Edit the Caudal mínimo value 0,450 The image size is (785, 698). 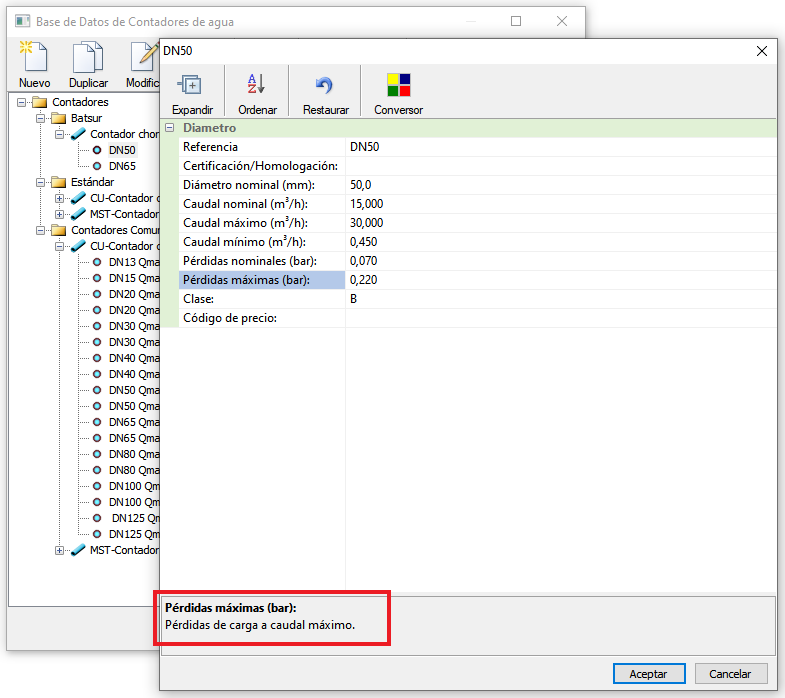click(560, 242)
